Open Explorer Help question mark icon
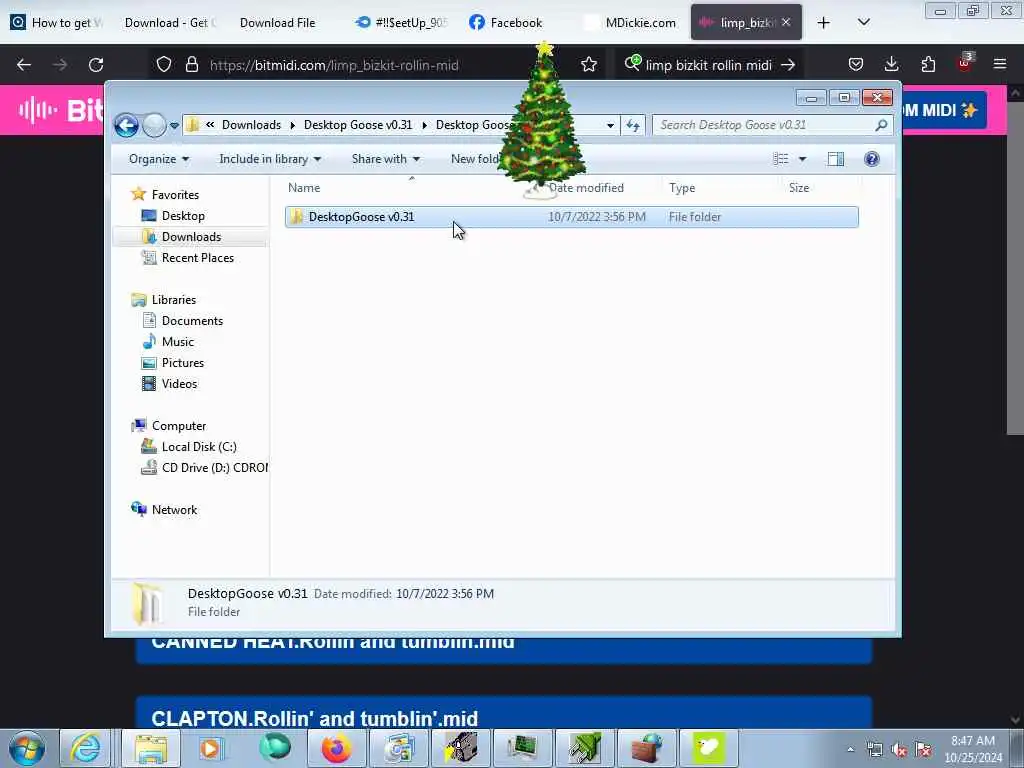The width and height of the screenshot is (1024, 768). (x=871, y=159)
